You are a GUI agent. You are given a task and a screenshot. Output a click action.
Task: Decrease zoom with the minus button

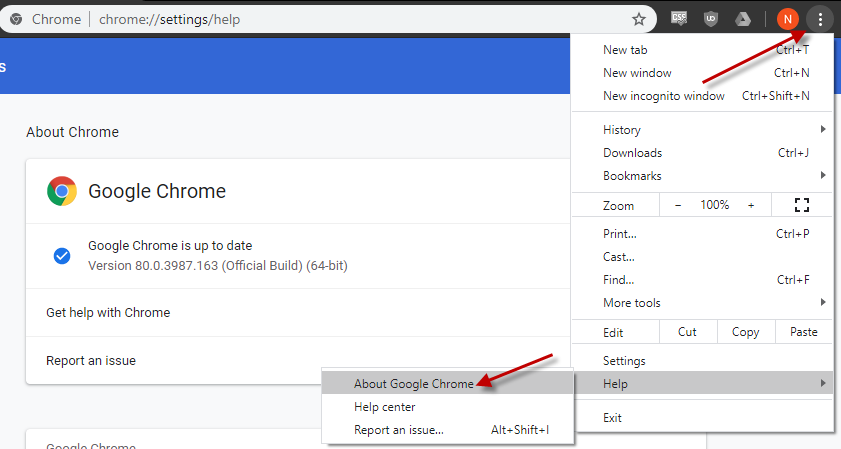pos(678,205)
